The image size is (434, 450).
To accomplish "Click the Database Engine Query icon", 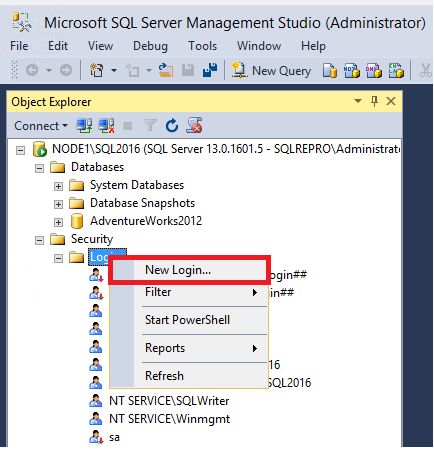I will tap(329, 70).
